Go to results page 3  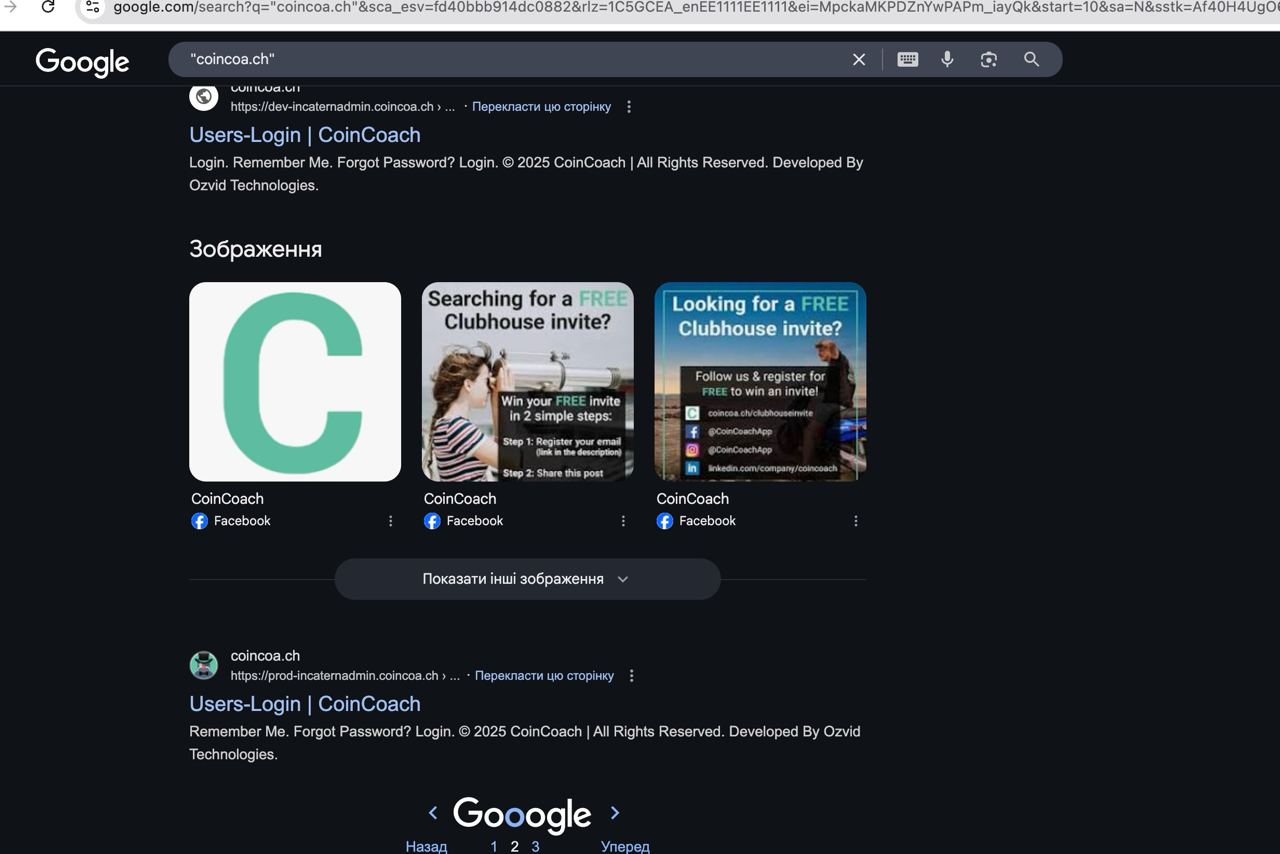(535, 846)
